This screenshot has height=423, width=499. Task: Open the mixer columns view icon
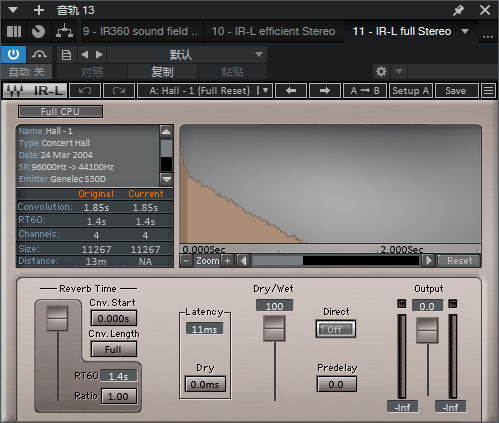coord(14,31)
